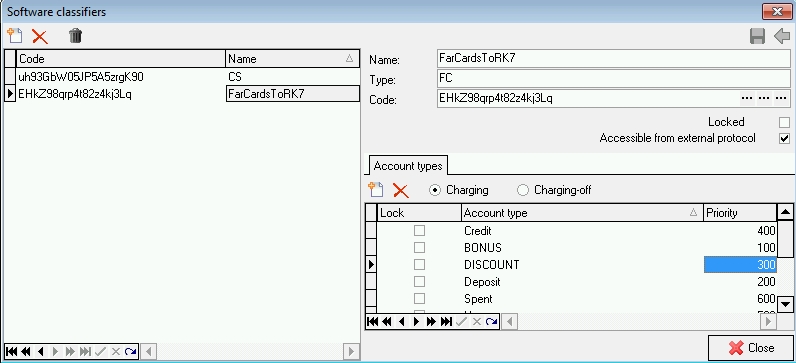Screen dimensions: 796x363
Task: Select the Credit account type
Action: [x=478, y=231]
